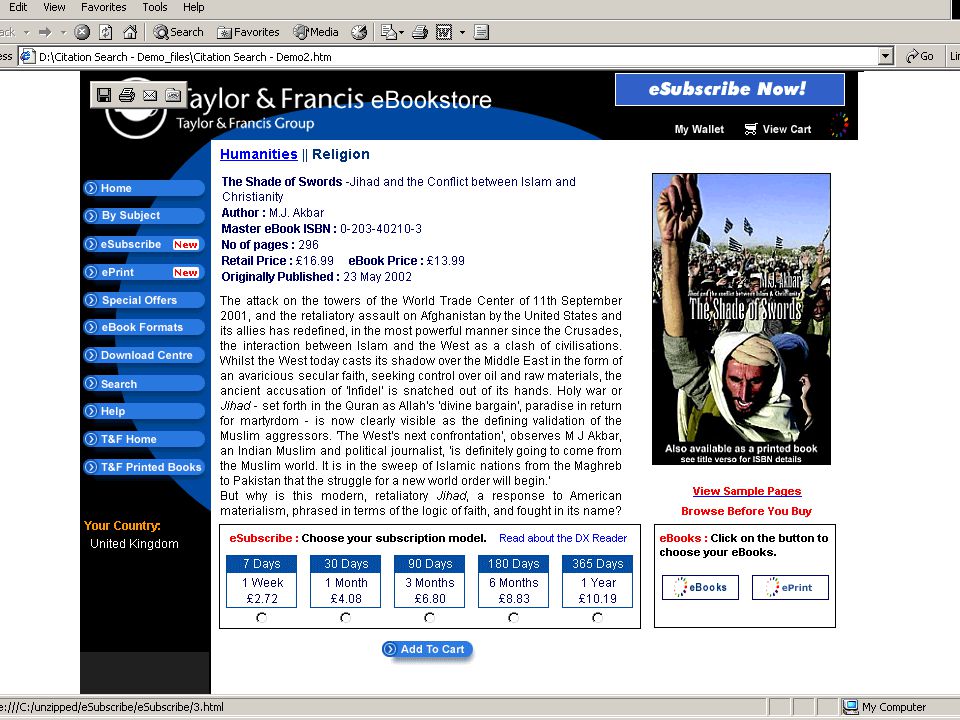
Task: Open Search sidebar item
Action: 144,384
